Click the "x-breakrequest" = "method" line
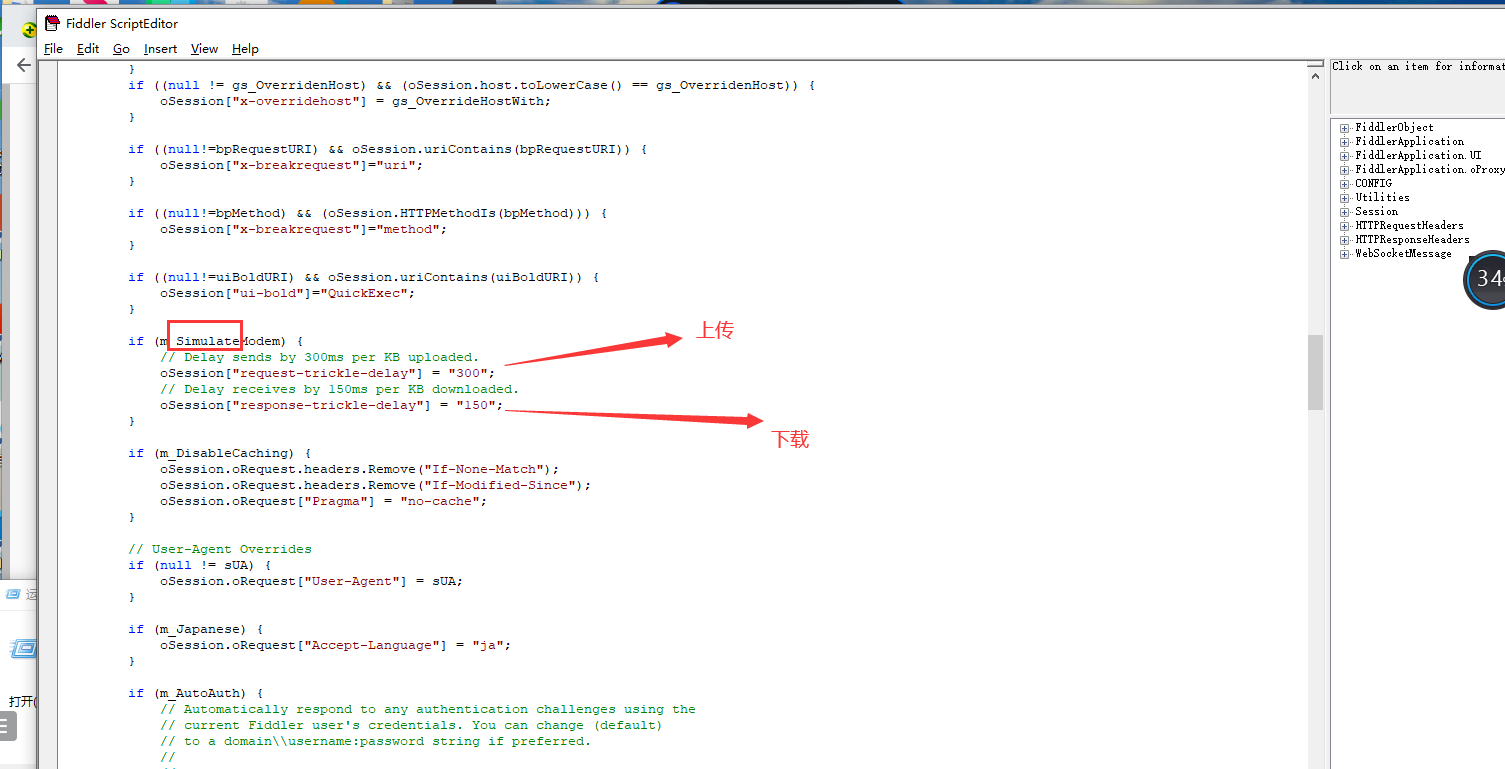The image size is (1505, 769). 303,229
